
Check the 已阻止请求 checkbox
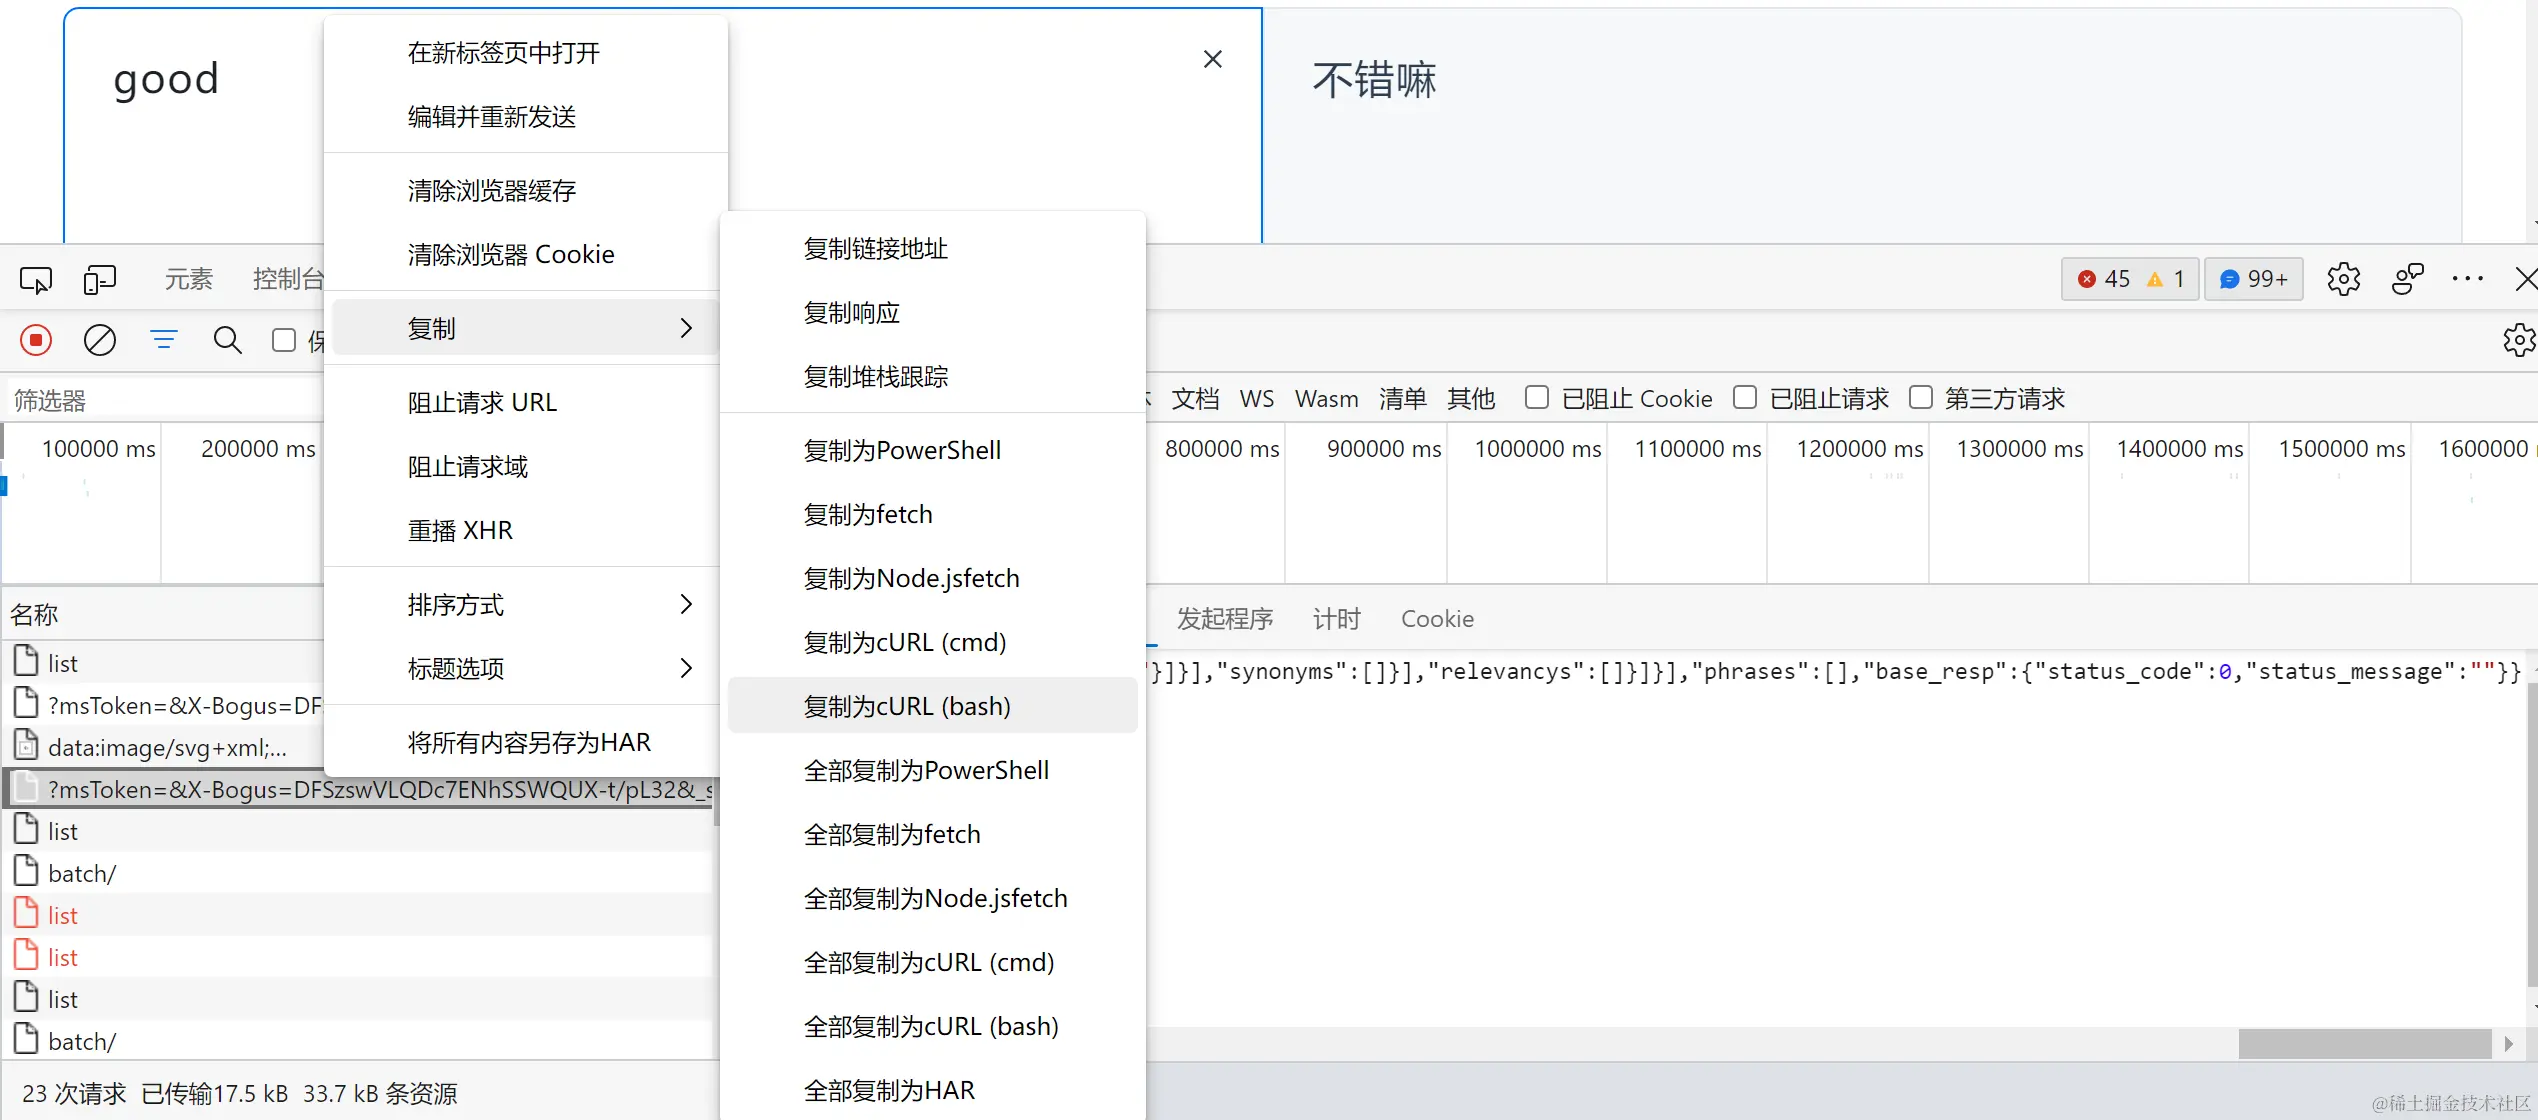click(x=1745, y=398)
